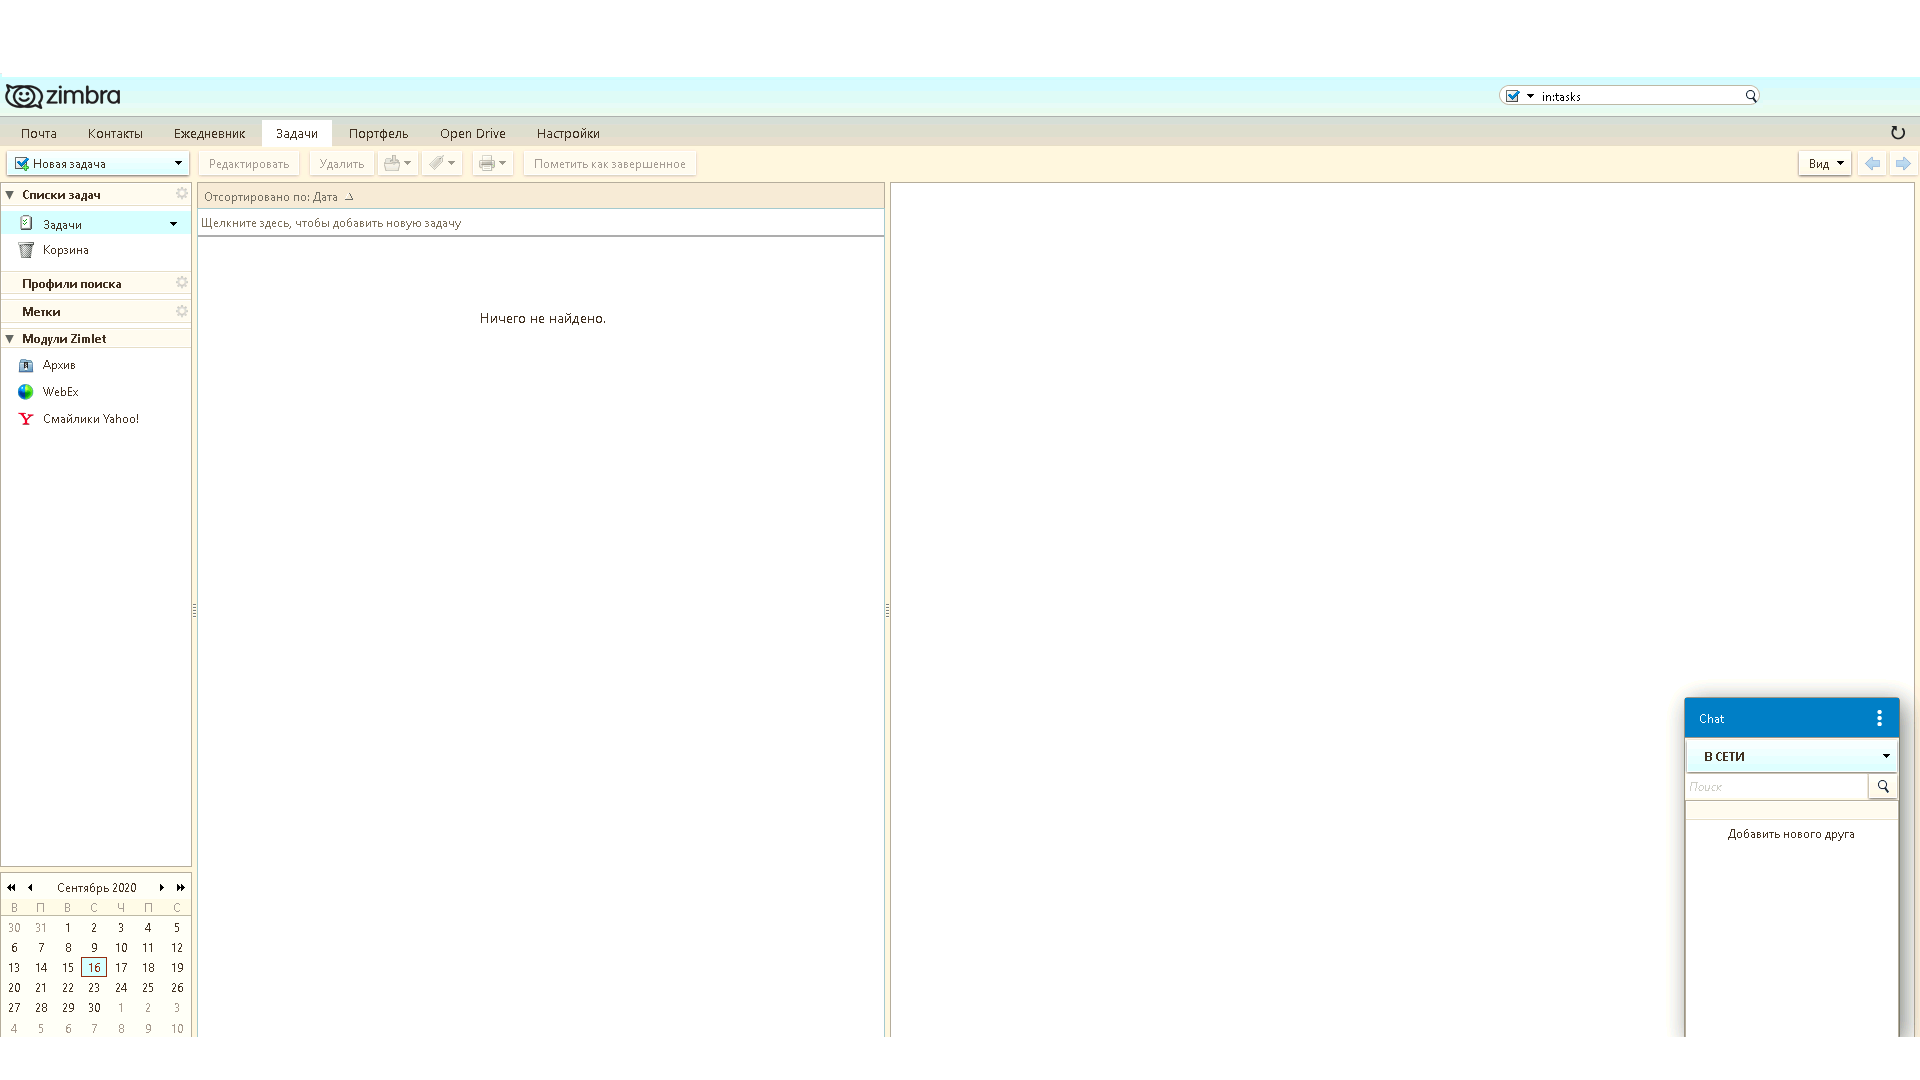Open the Вид view menu button
1920x1080 pixels.
click(1824, 163)
